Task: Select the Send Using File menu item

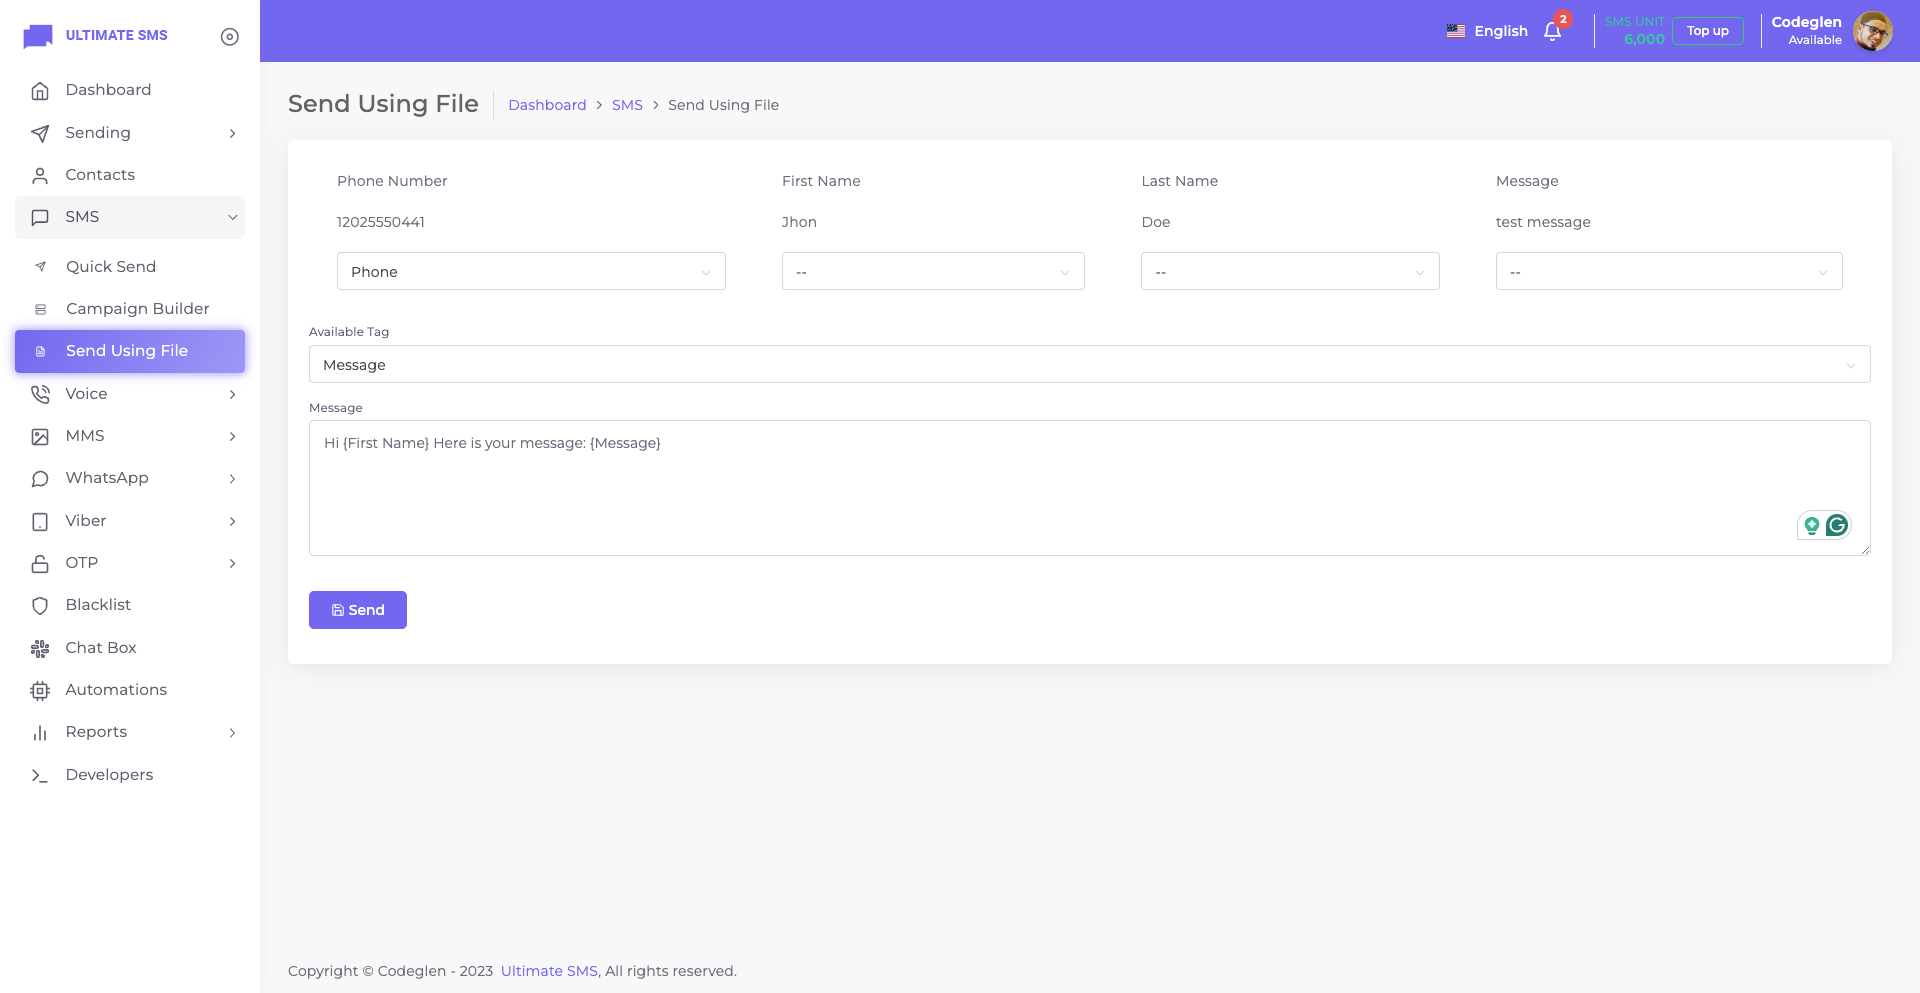Action: pos(130,351)
